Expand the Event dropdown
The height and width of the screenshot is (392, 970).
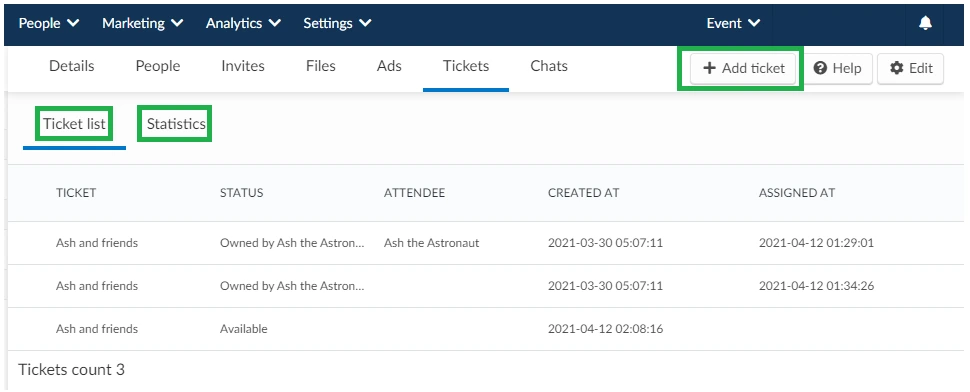(734, 23)
